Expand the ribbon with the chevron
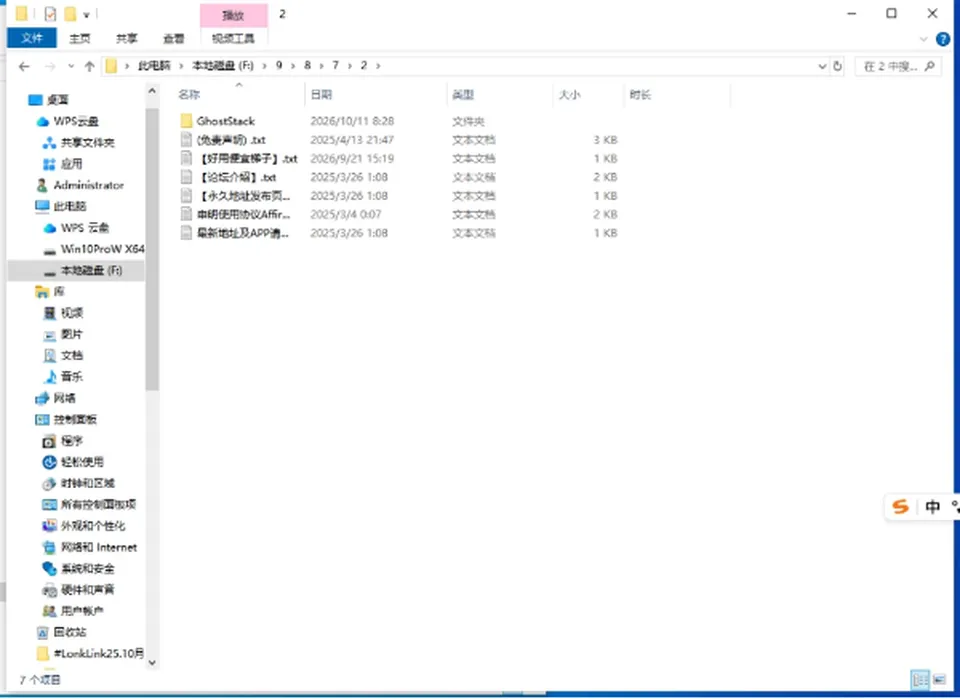960x699 pixels. point(923,39)
